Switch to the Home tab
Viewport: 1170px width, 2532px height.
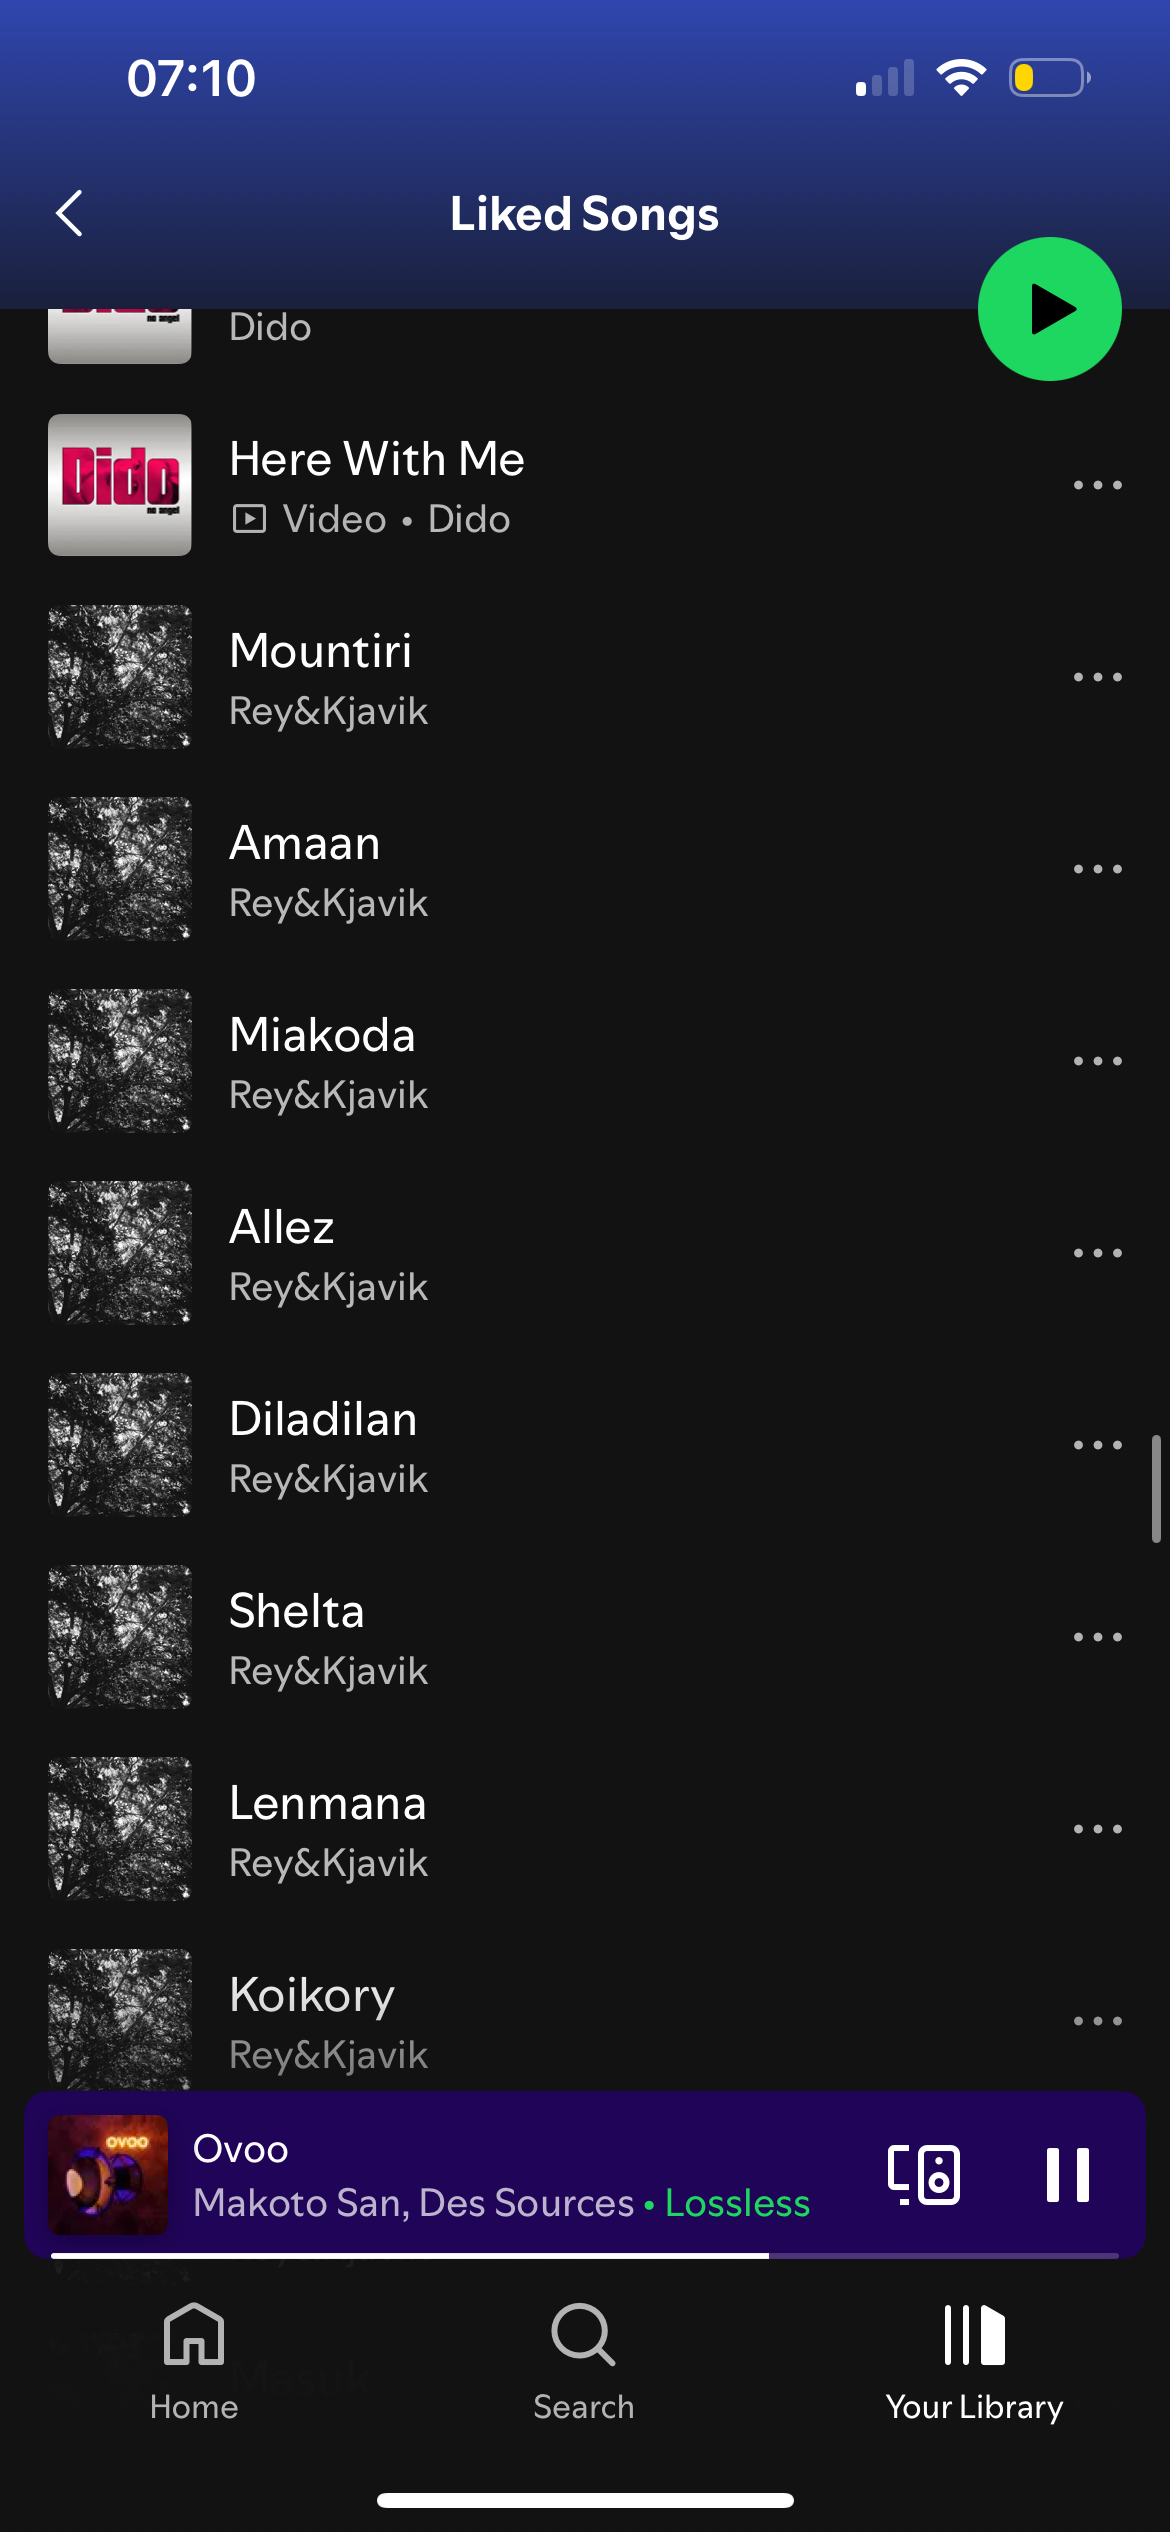point(194,2362)
